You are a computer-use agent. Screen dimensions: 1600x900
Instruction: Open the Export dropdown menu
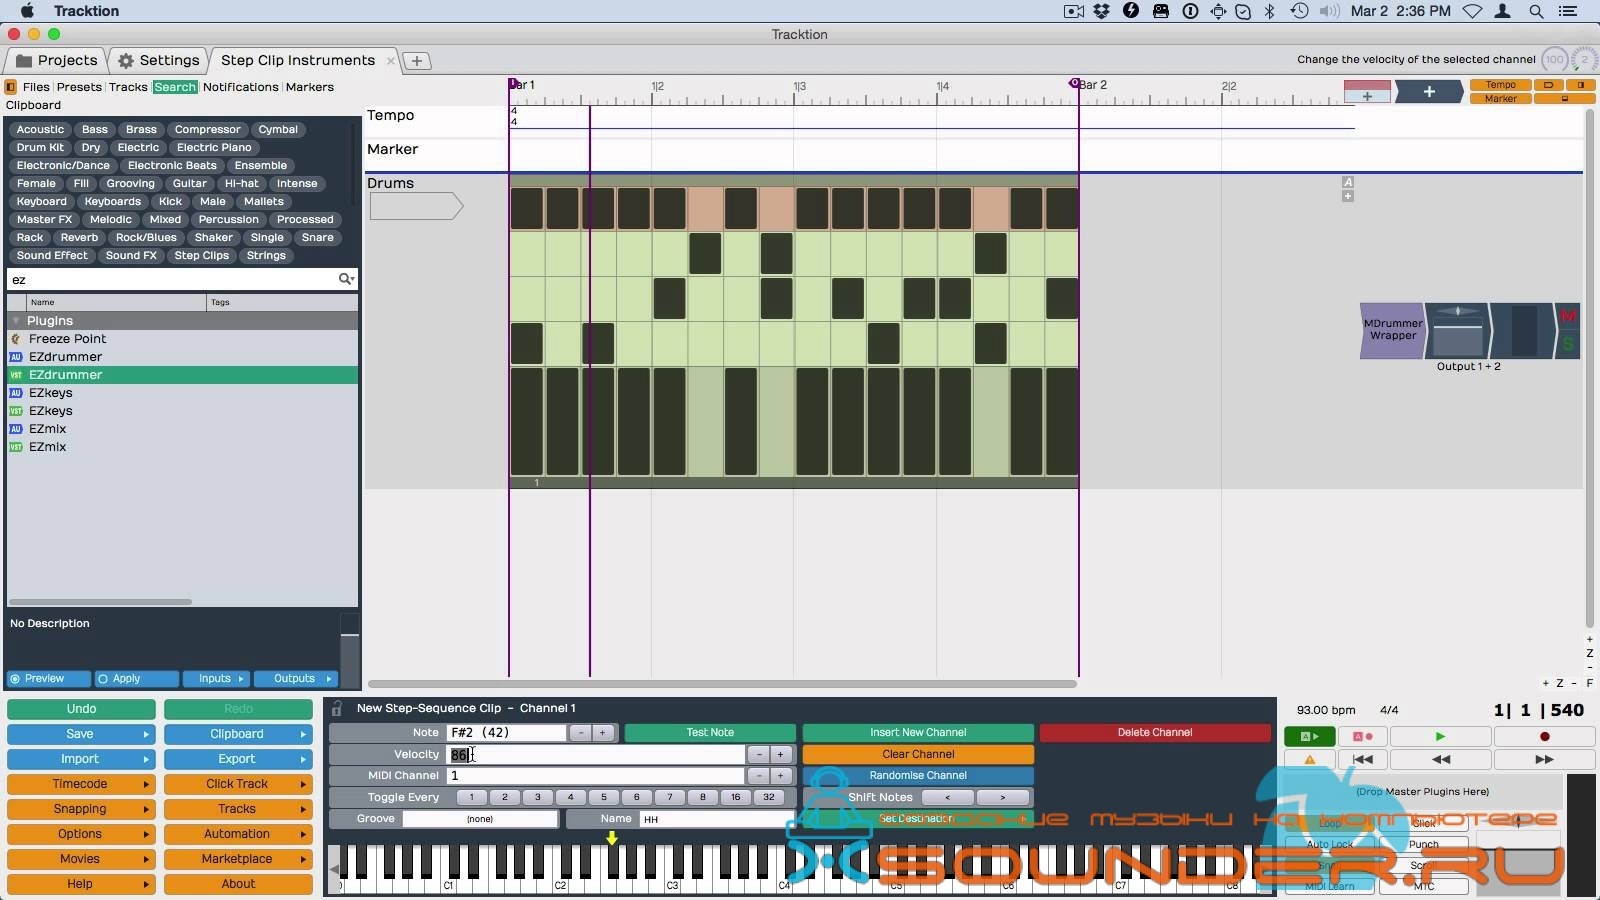pyautogui.click(x=238, y=759)
